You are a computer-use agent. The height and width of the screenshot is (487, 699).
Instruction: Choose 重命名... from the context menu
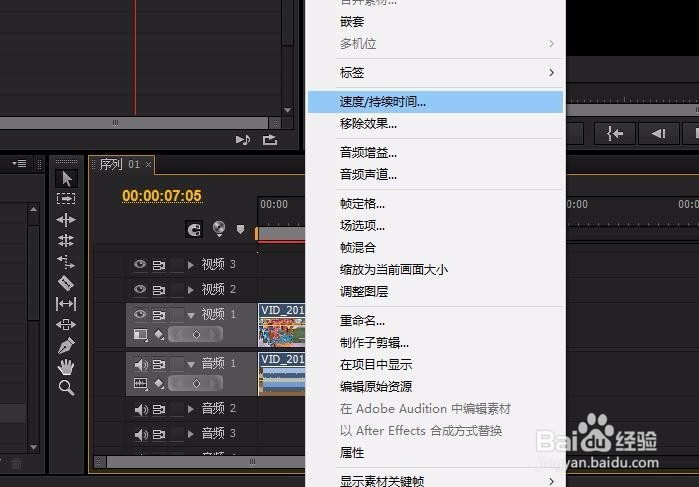(435, 321)
